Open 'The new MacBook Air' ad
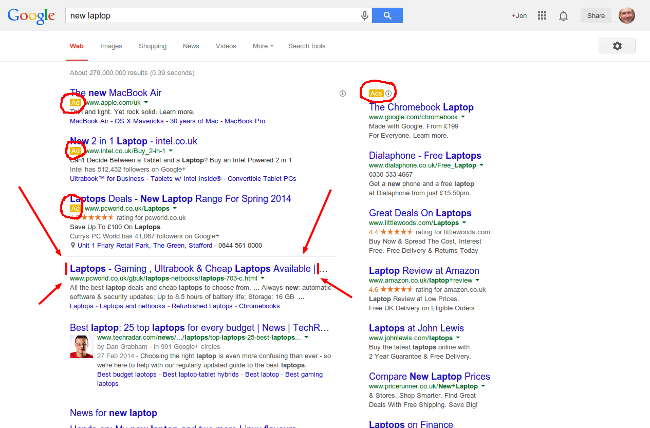The width and height of the screenshot is (650, 428). click(115, 93)
